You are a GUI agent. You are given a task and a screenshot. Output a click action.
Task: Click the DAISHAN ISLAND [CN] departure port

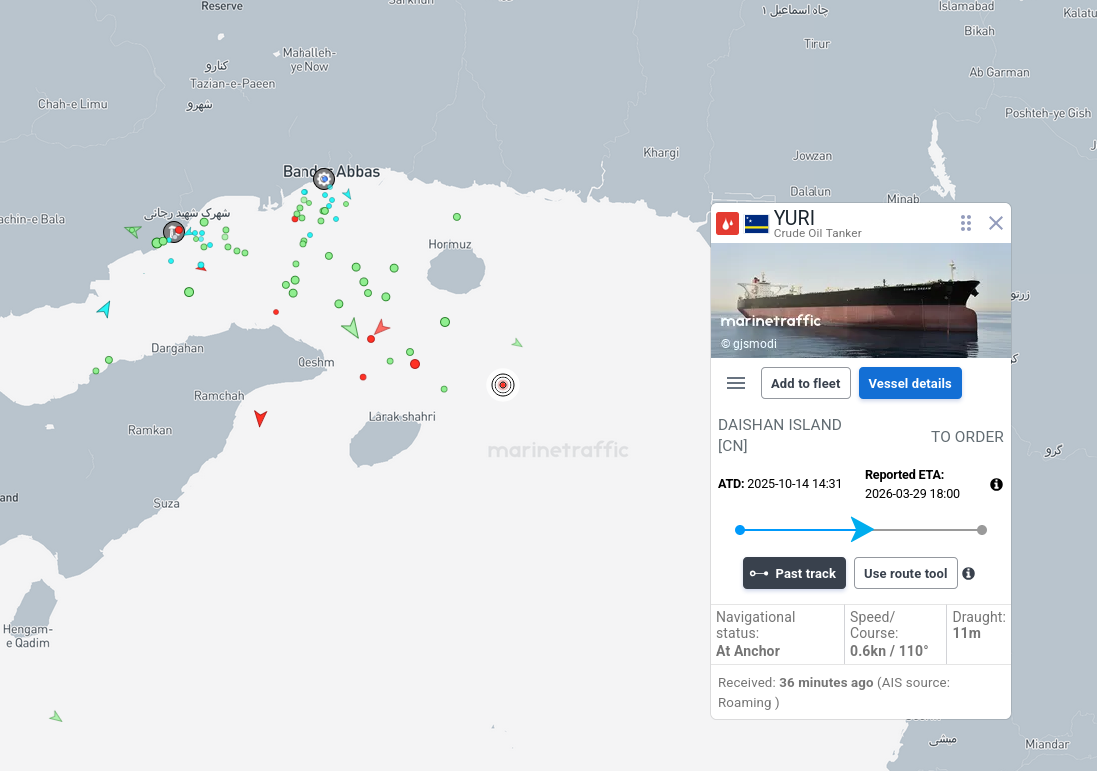779,434
